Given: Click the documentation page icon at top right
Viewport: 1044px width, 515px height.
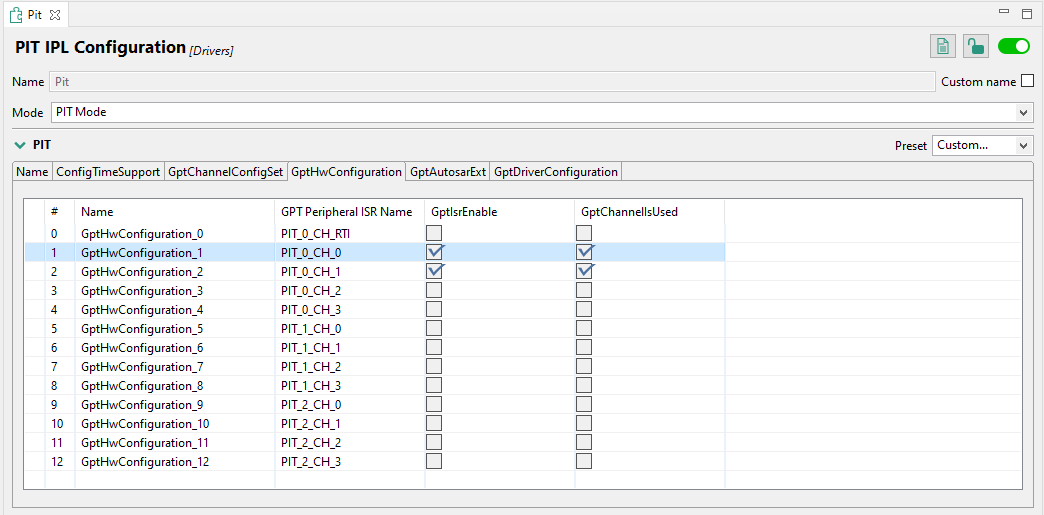Looking at the screenshot, I should click(x=943, y=46).
